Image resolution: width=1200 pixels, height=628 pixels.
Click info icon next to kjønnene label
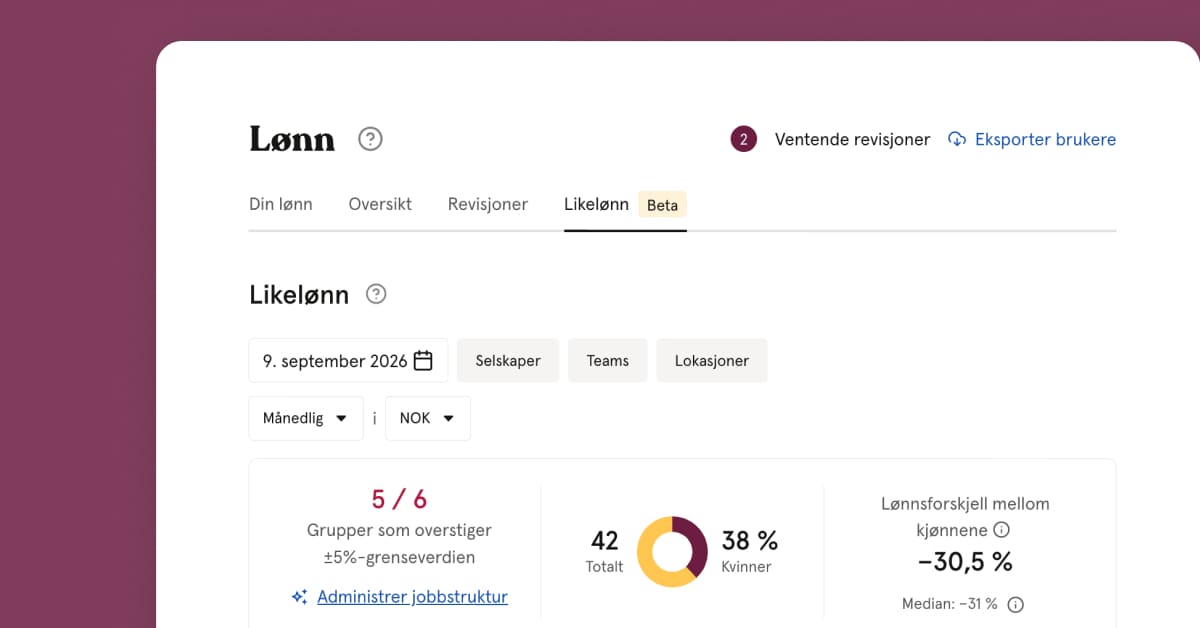(x=1001, y=530)
